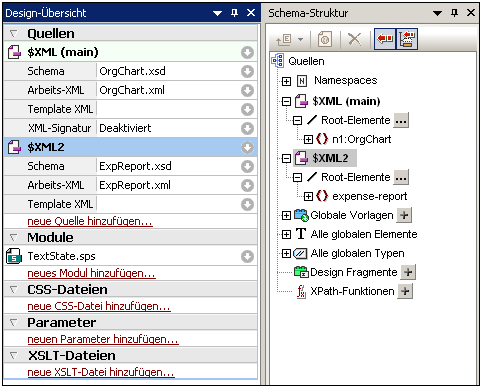Viewport: 482px width, 388px height.
Task: Click the Alle globalen Typen icon
Action: pyautogui.click(x=300, y=254)
